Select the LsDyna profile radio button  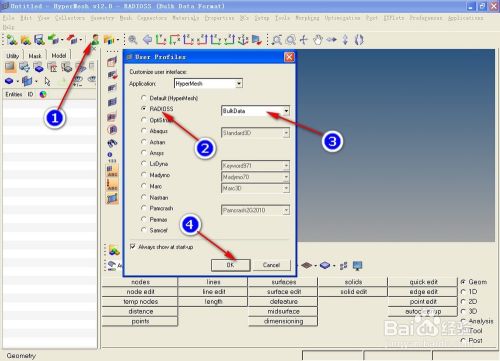coord(144,164)
